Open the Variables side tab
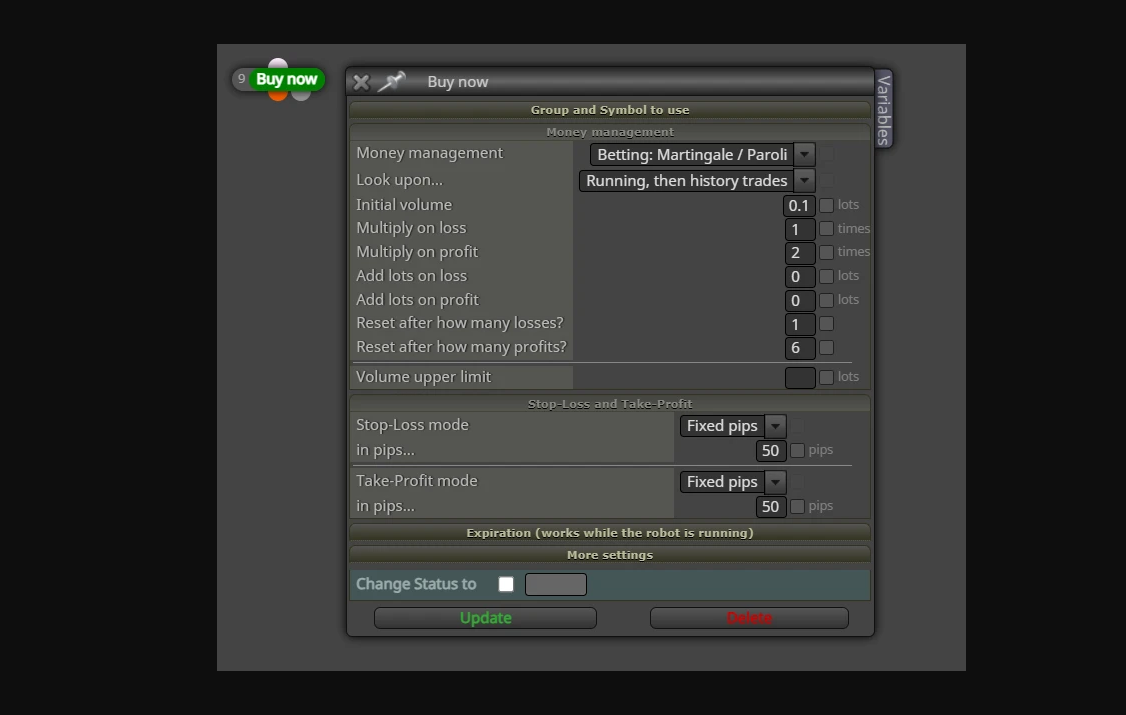 point(884,108)
